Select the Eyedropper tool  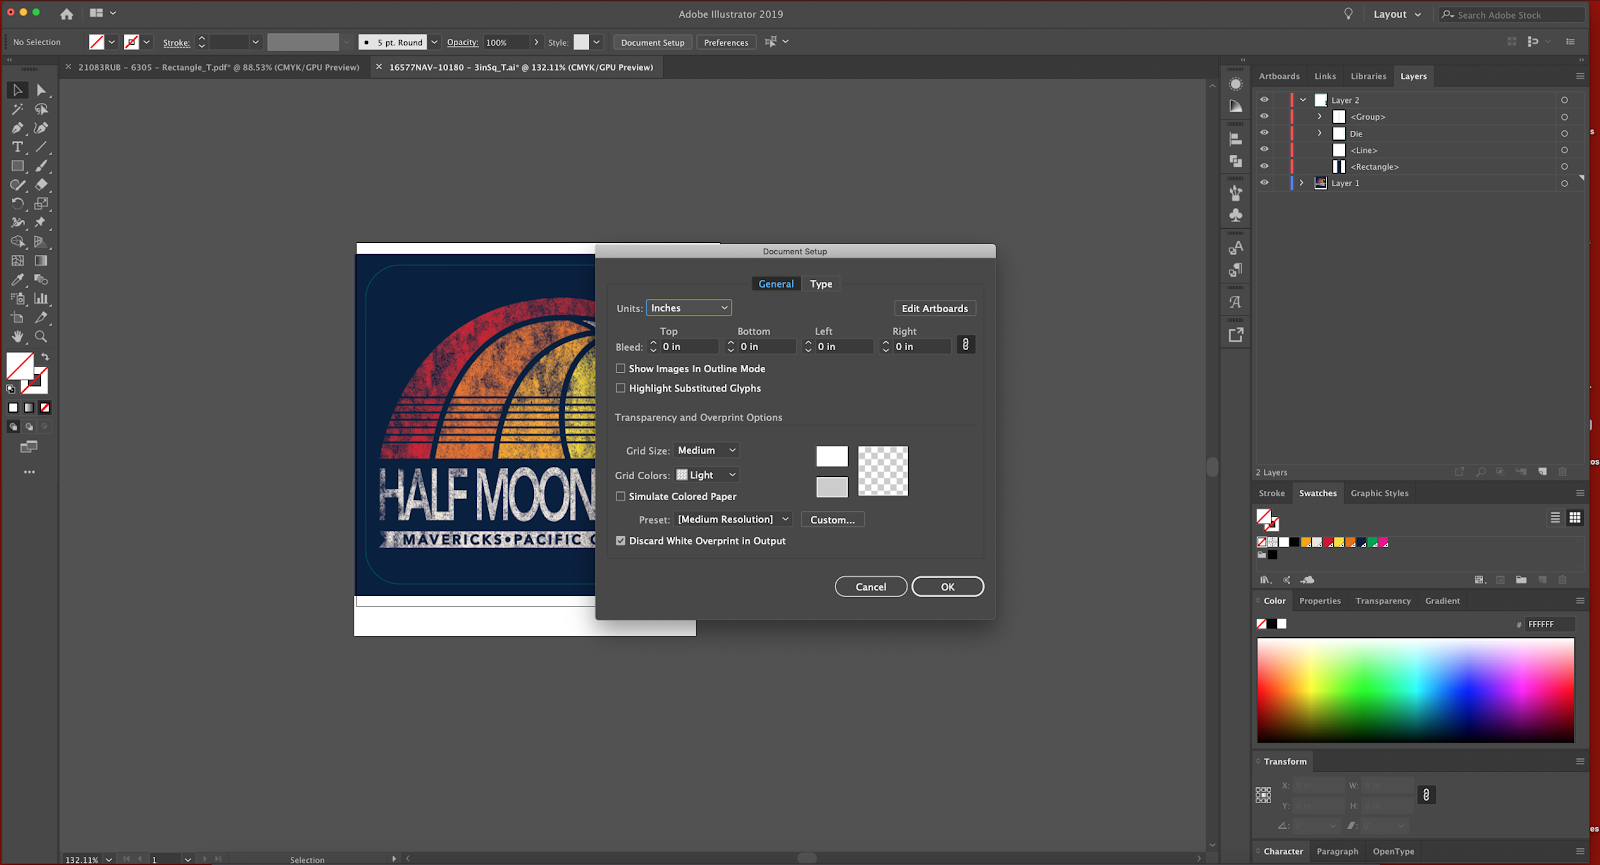17,280
